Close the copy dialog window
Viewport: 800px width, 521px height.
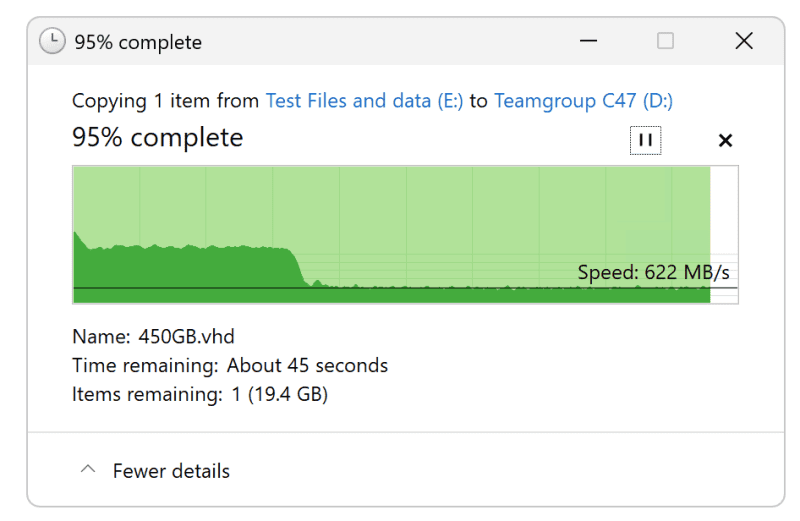743,41
